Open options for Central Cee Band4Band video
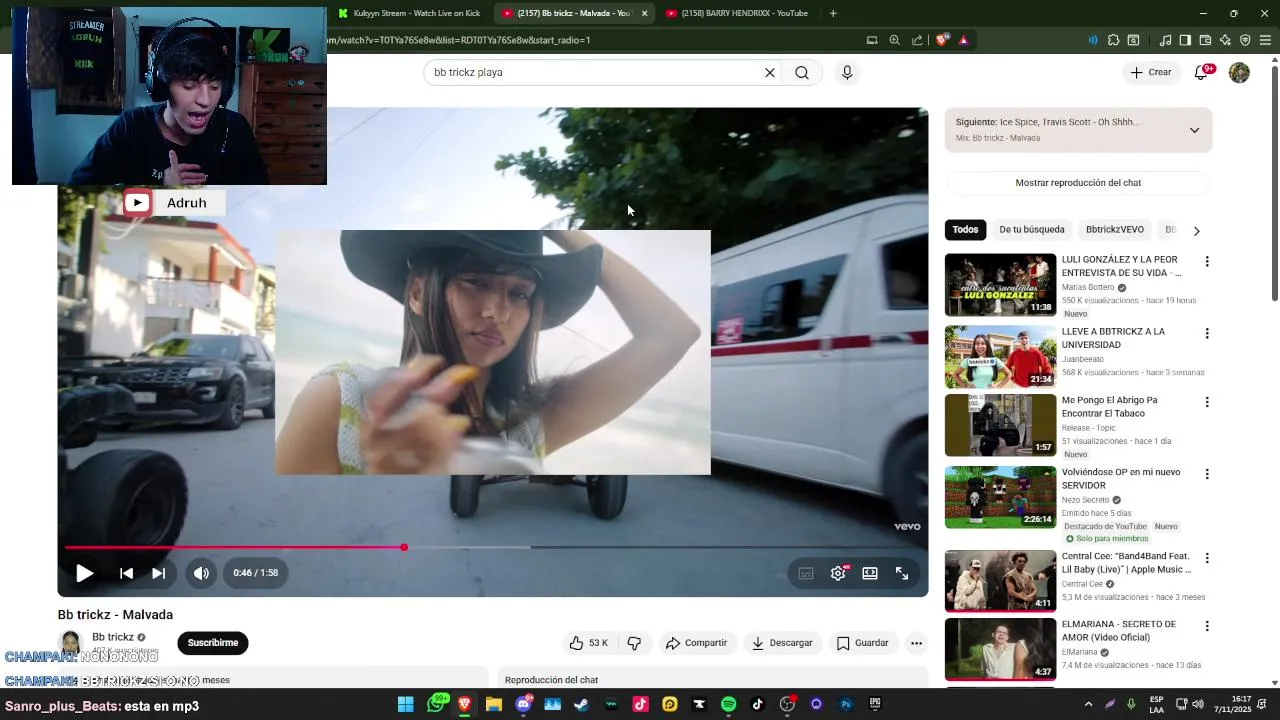Screen dimensions: 1280x720 [1207, 558]
